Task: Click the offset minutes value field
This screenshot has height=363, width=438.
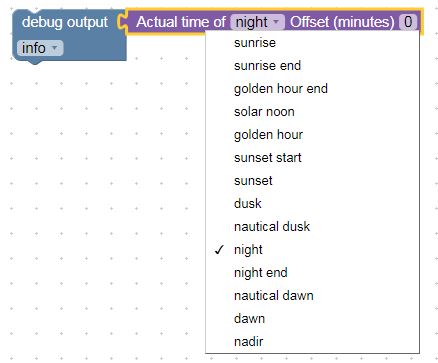Action: (408, 22)
